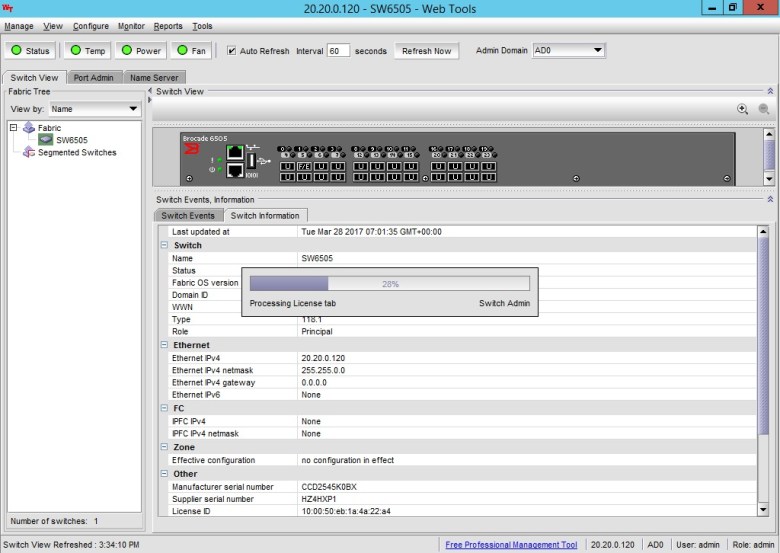Screen dimensions: 780x553
Task: Switch to the Port Admin tab
Action: [x=95, y=77]
